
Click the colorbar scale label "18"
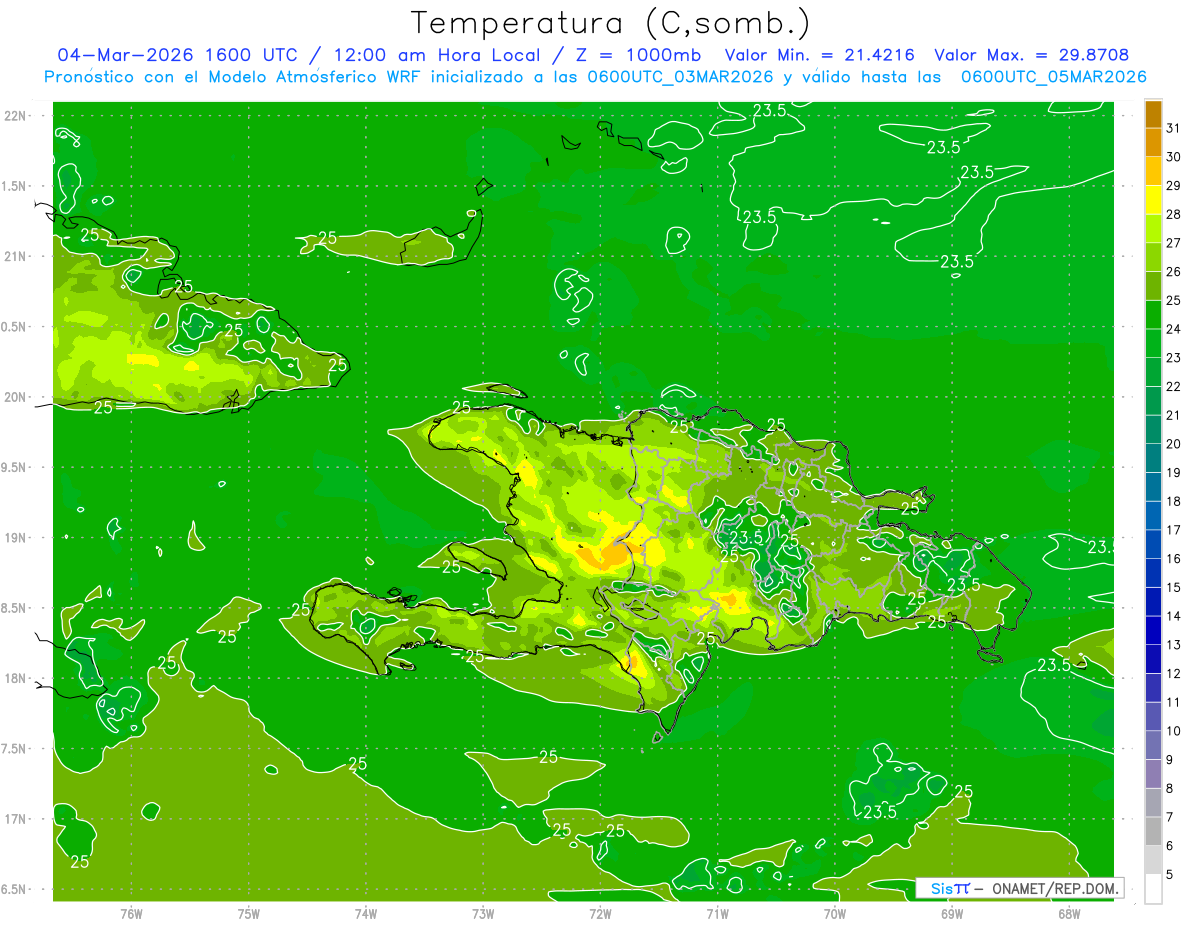(x=1174, y=501)
